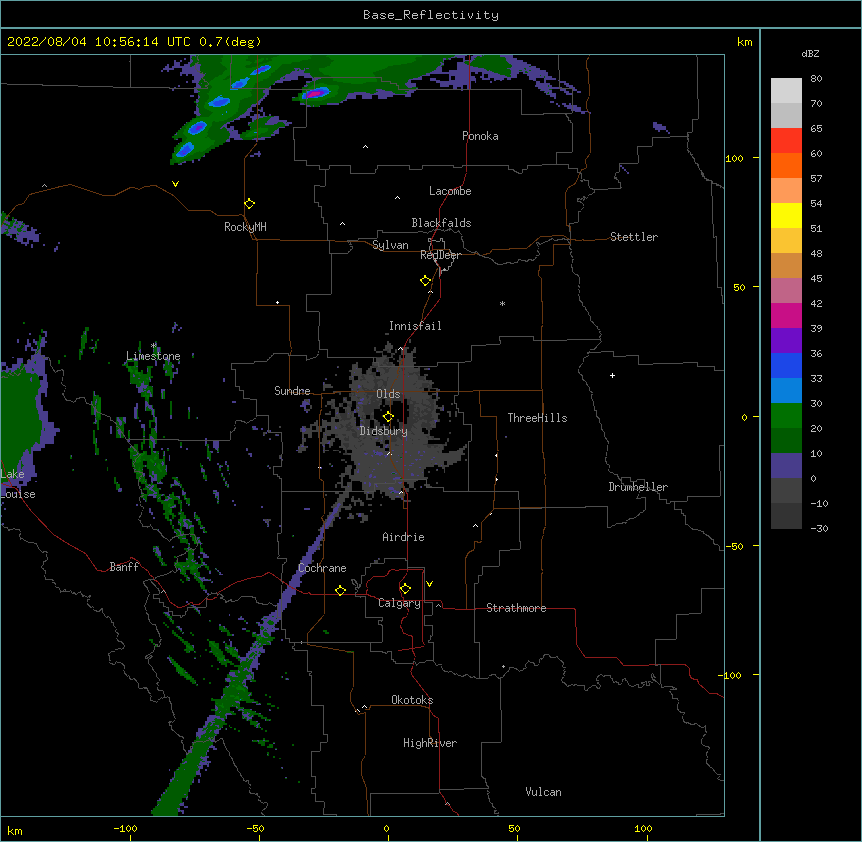Screen dimensions: 862x842
Task: Select the Innisfail town label
Action: (415, 326)
